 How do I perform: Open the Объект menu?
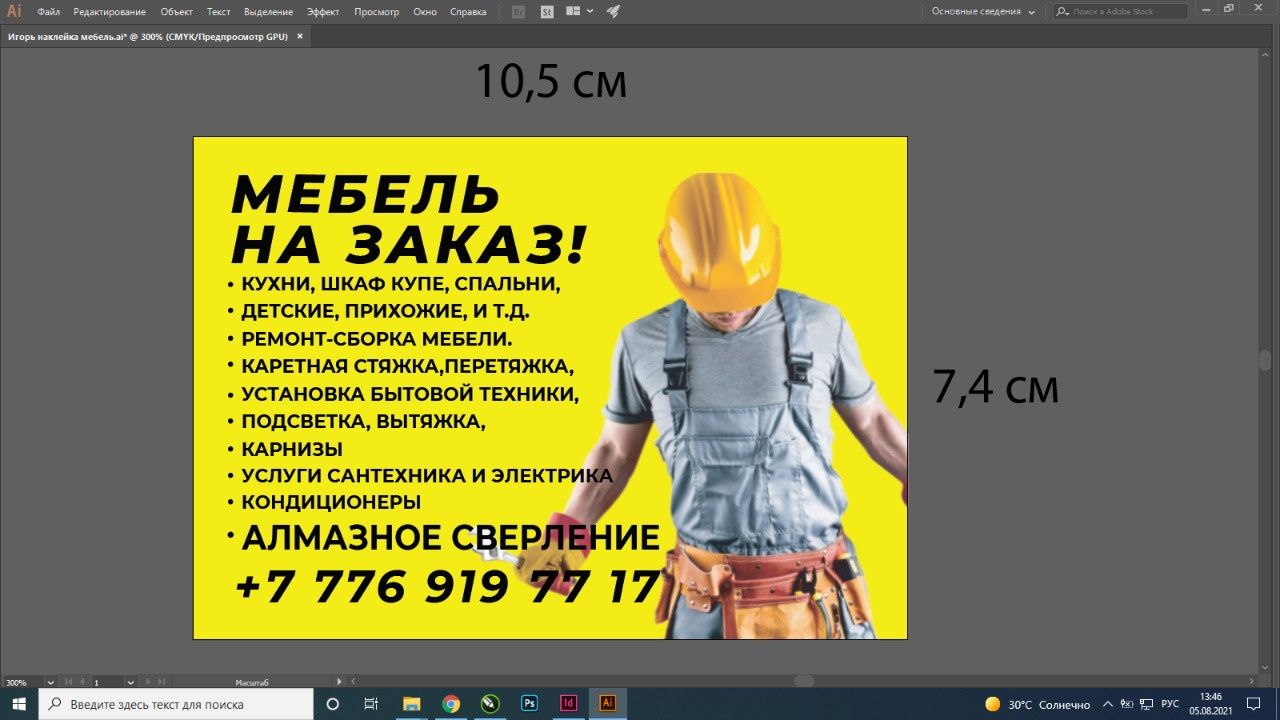tap(176, 12)
